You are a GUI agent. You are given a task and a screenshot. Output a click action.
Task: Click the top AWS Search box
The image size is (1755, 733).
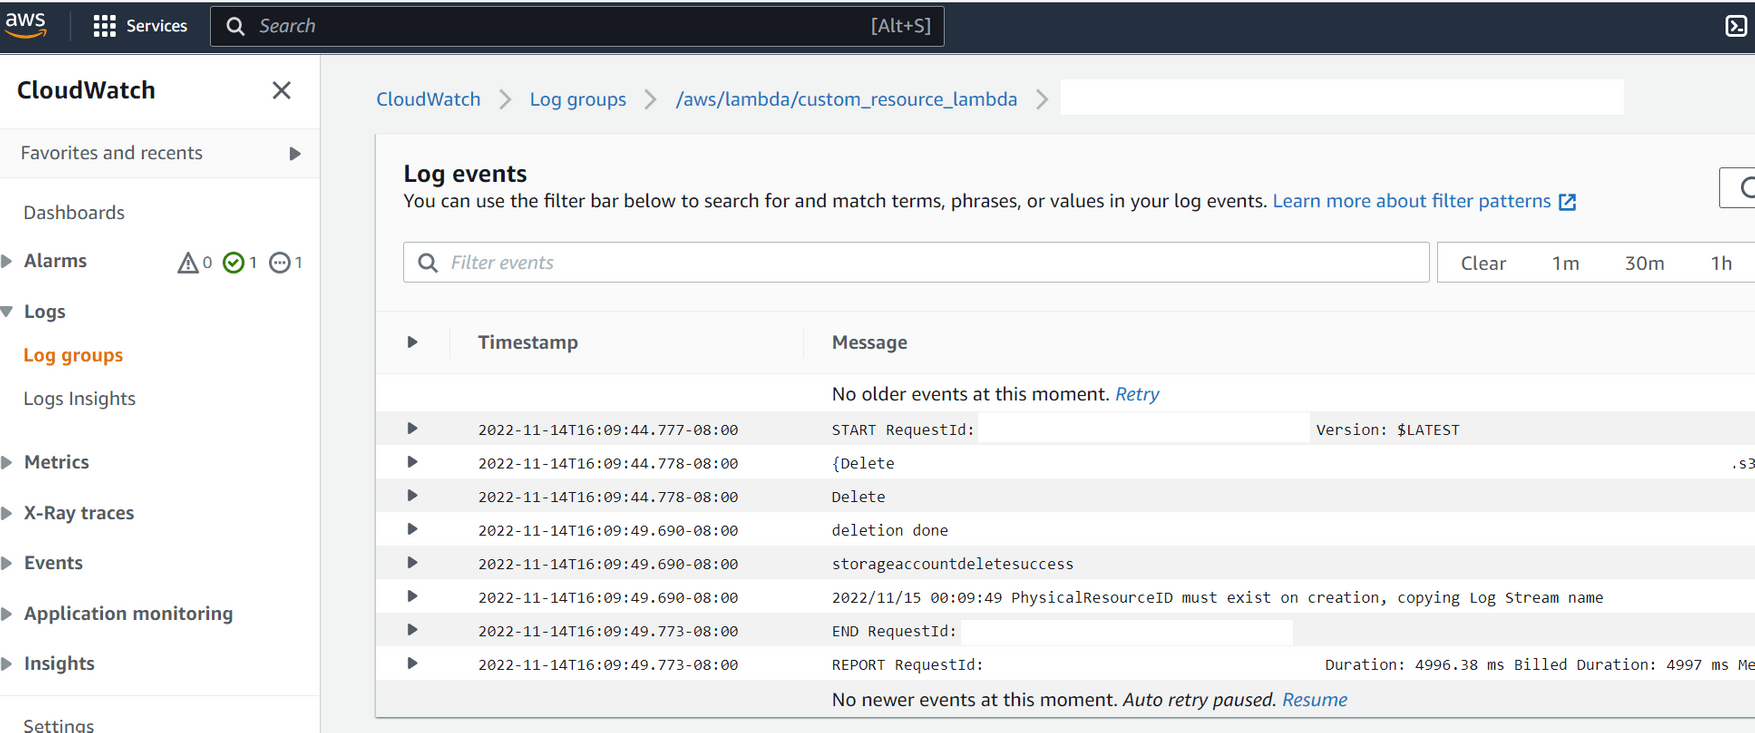coord(577,26)
